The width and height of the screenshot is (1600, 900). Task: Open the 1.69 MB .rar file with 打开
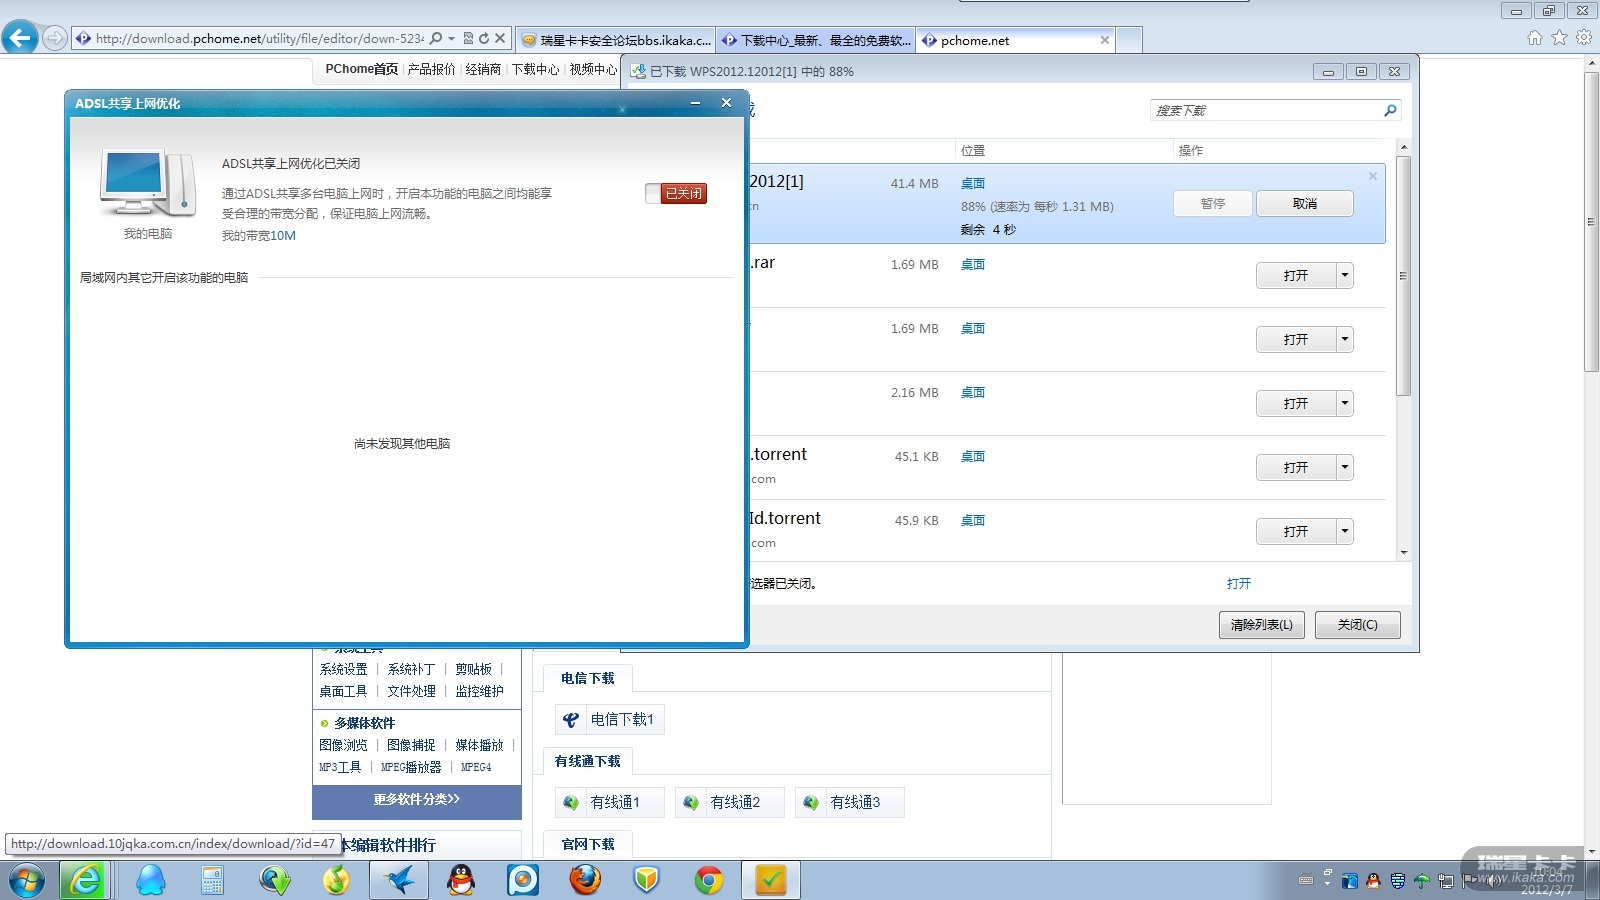tap(1296, 275)
